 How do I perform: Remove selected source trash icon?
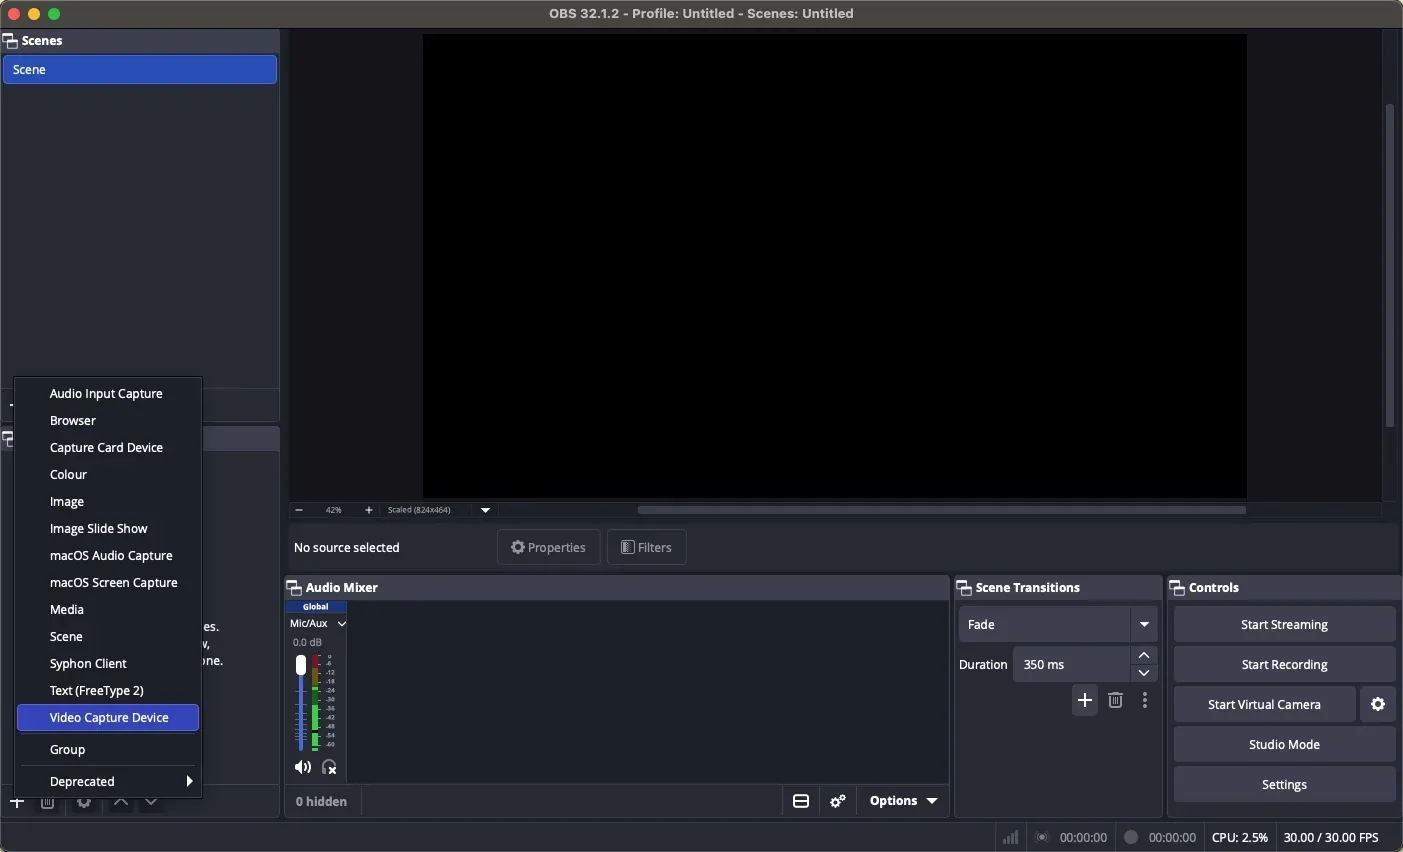click(48, 804)
